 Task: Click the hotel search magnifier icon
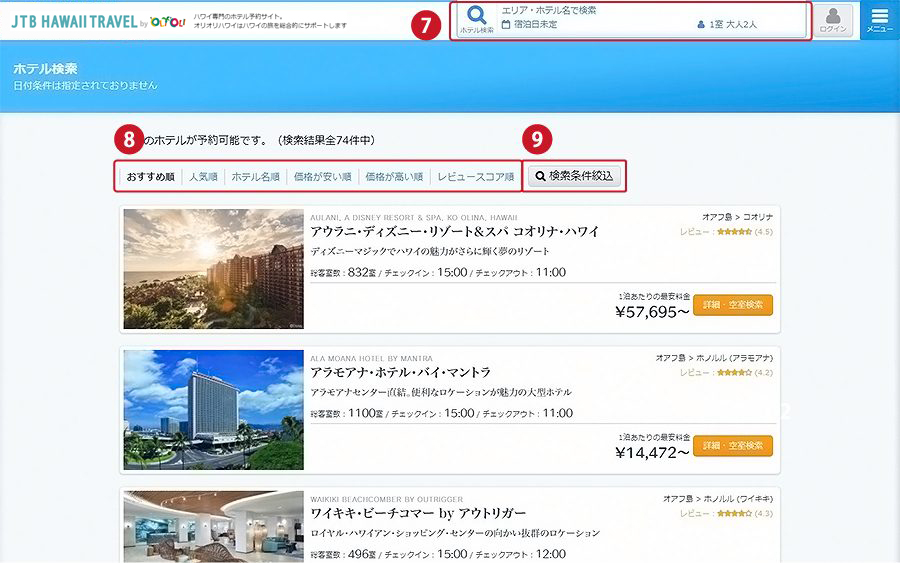tap(476, 15)
